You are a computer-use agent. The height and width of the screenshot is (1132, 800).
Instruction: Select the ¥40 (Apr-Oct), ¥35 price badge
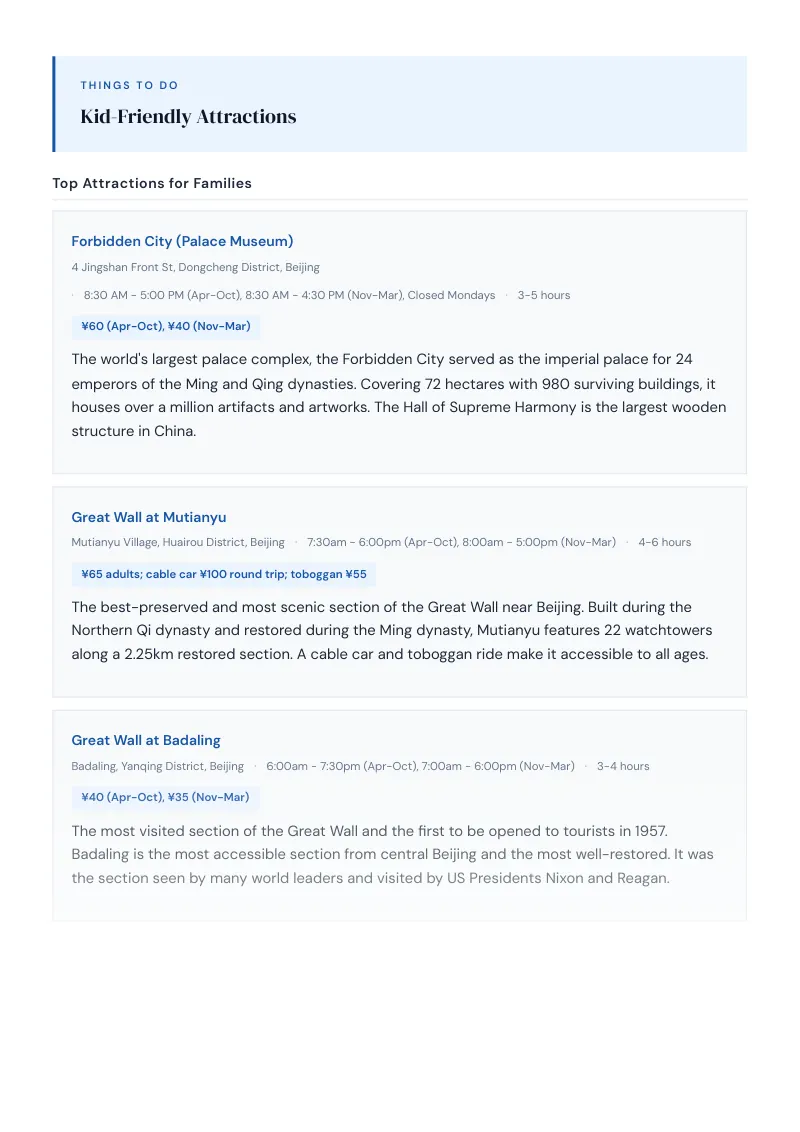165,797
